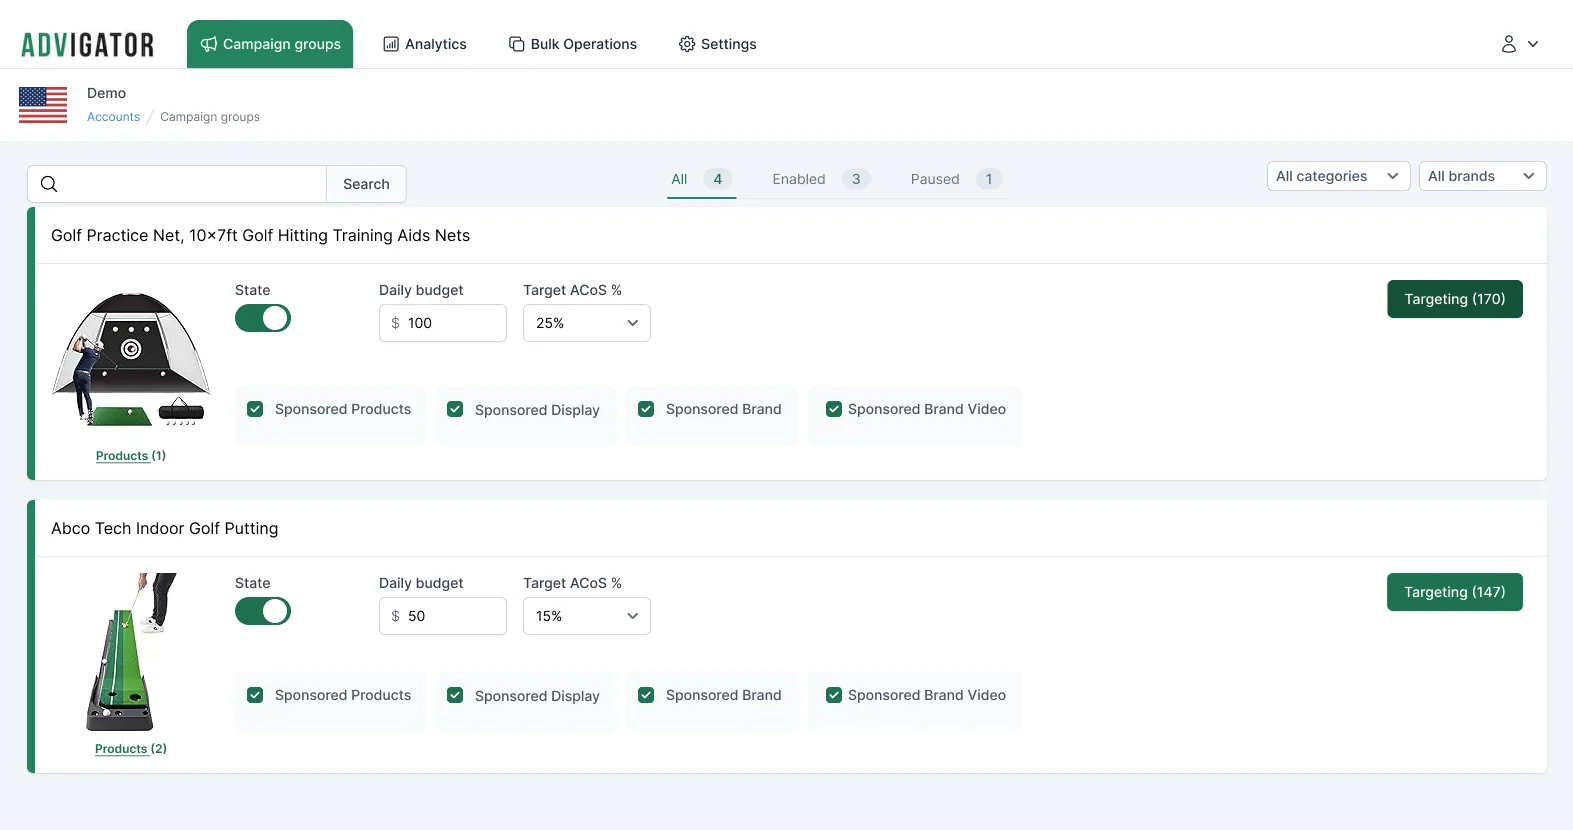This screenshot has width=1573, height=830.
Task: Toggle state switch for Golf Practice Net
Action: [263, 318]
